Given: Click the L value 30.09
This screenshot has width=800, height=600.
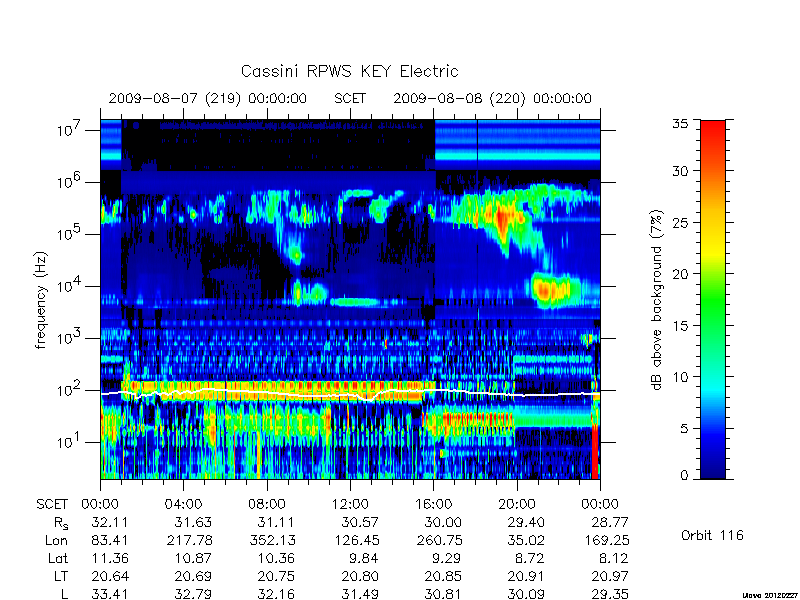Looking at the screenshot, I should pos(527,594).
